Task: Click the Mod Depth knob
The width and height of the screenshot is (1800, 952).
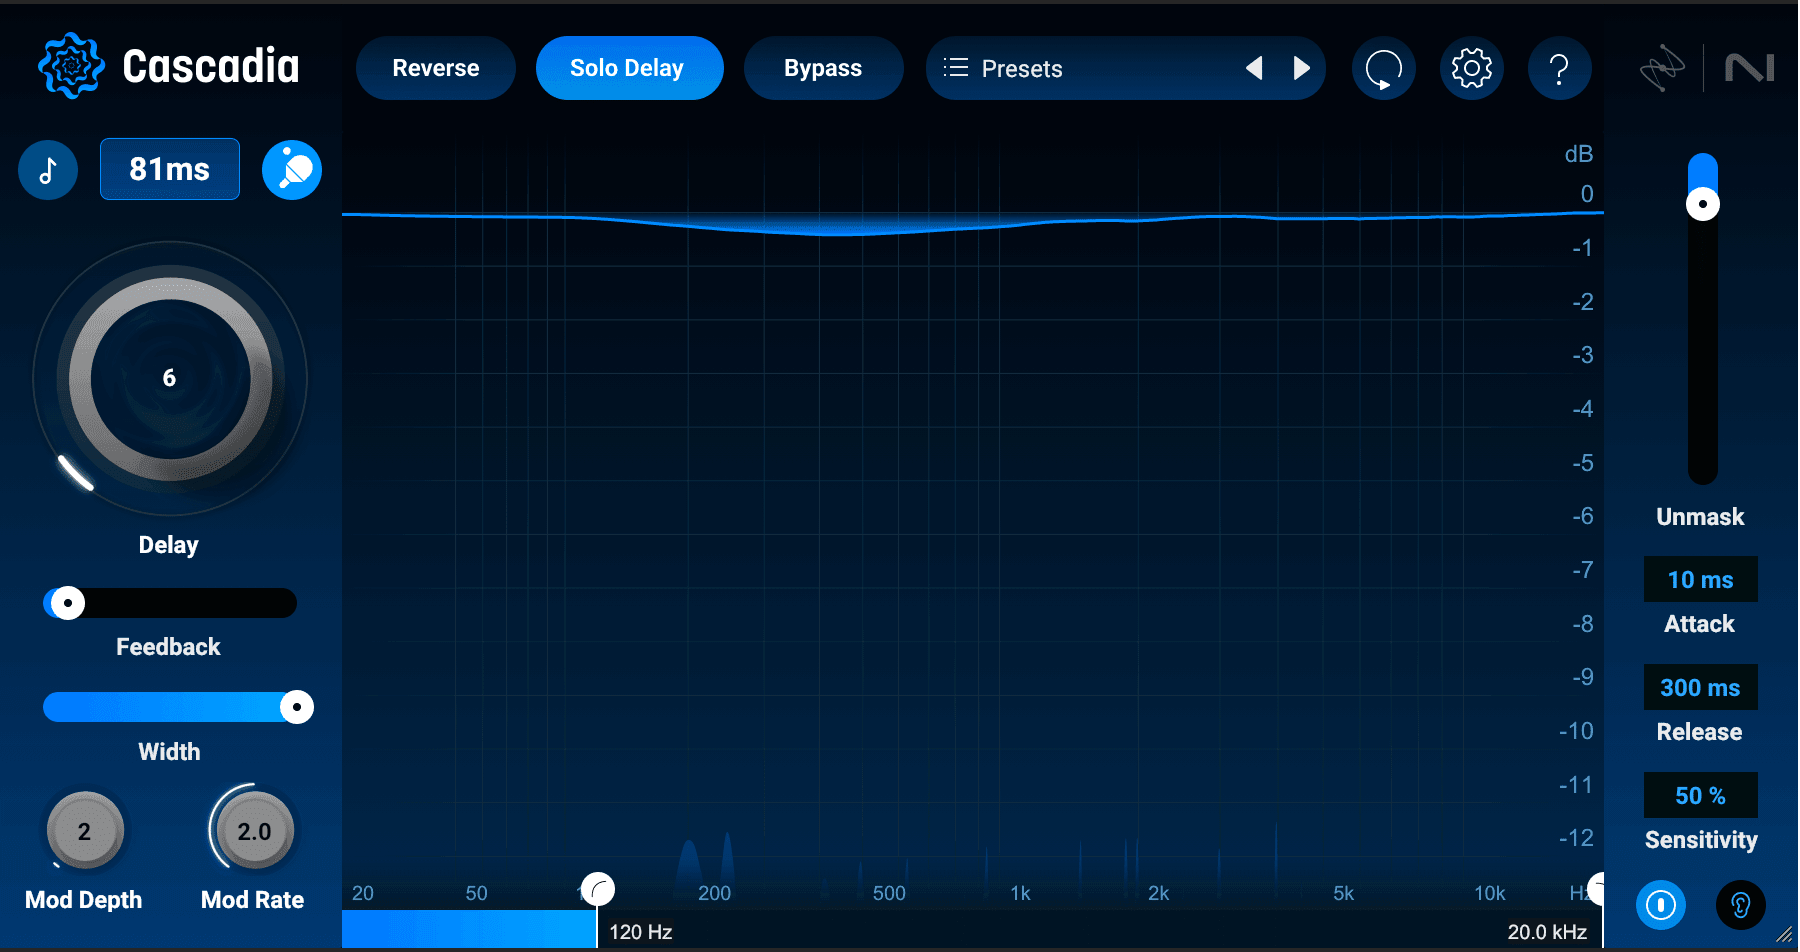Action: [85, 831]
